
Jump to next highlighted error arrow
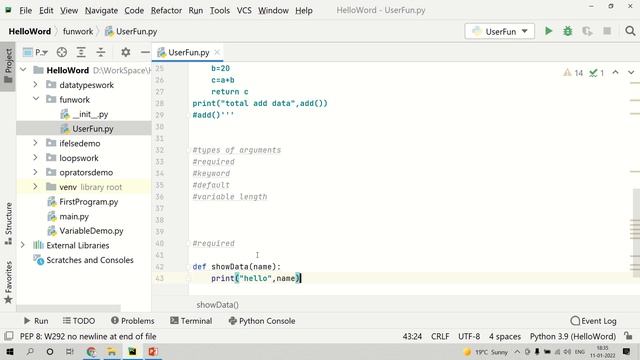coord(631,72)
